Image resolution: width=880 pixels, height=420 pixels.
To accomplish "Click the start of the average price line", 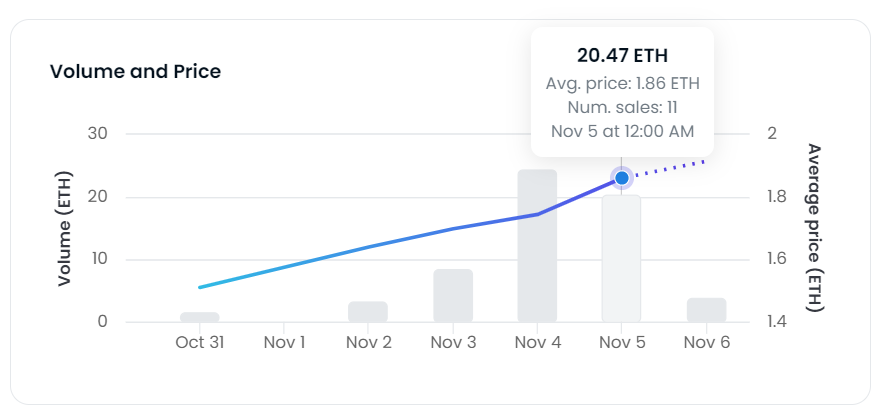I will point(200,287).
